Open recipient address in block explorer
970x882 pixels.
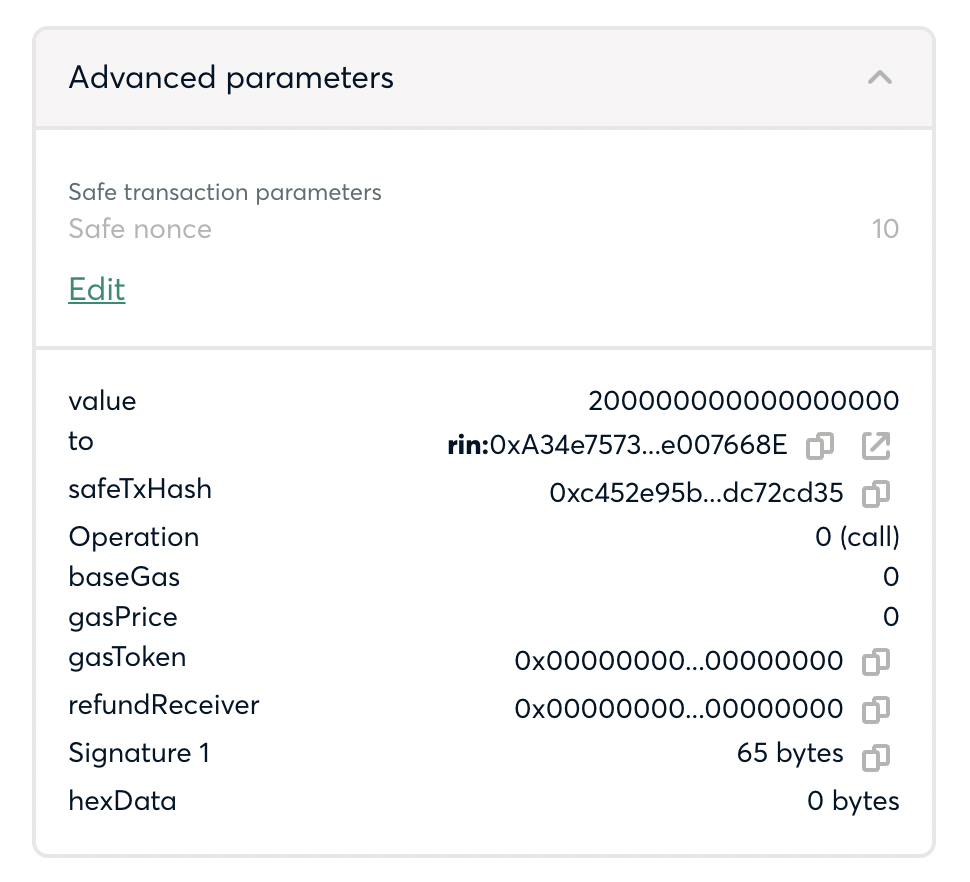876,445
